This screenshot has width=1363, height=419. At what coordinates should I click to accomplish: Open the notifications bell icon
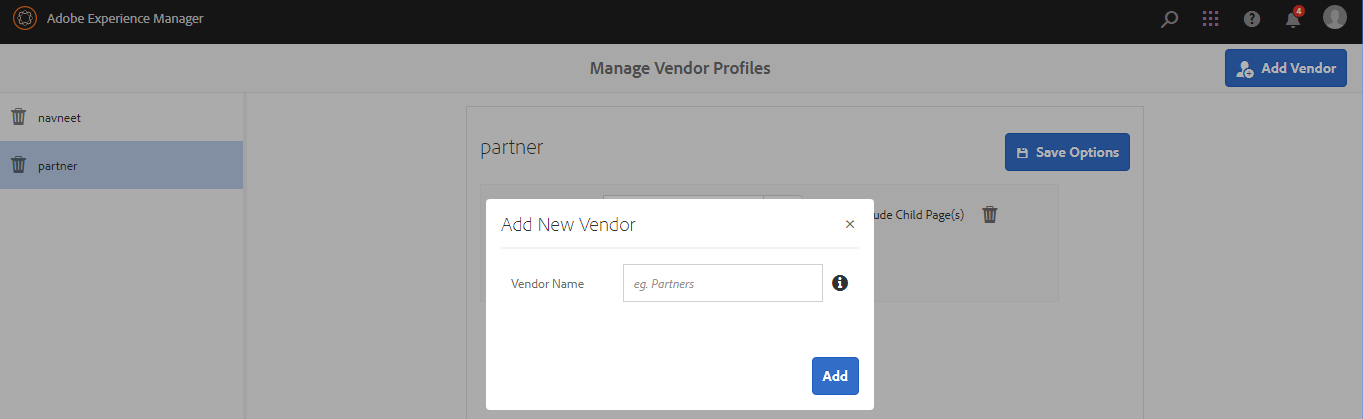tap(1293, 18)
